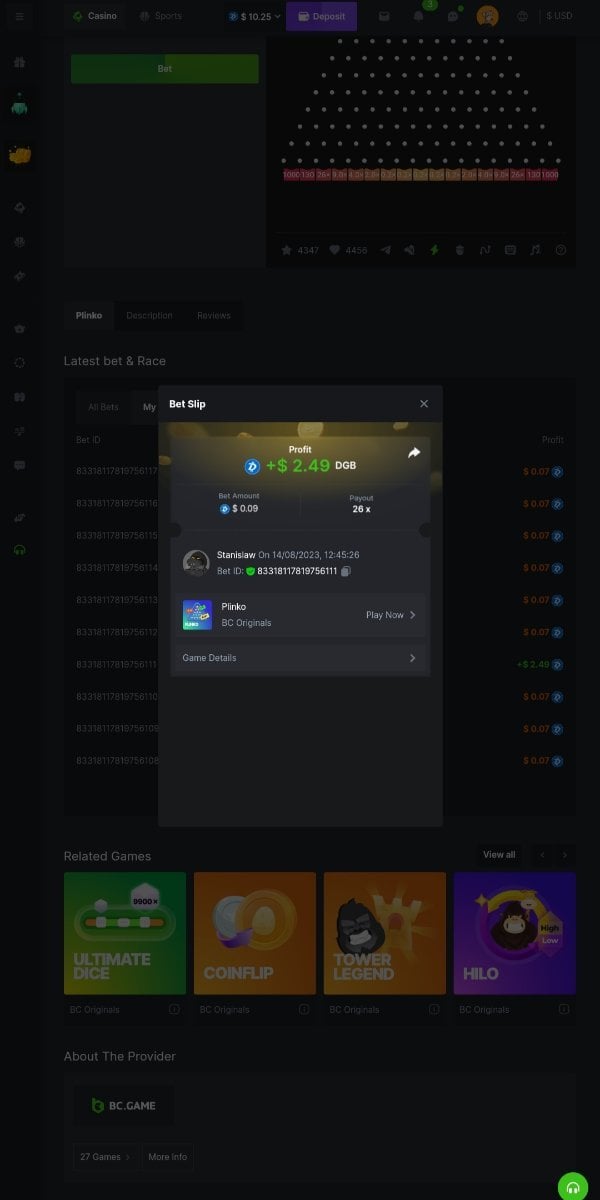Image resolution: width=600 pixels, height=1200 pixels.
Task: Open the $10.25 balance dropdown
Action: click(255, 16)
